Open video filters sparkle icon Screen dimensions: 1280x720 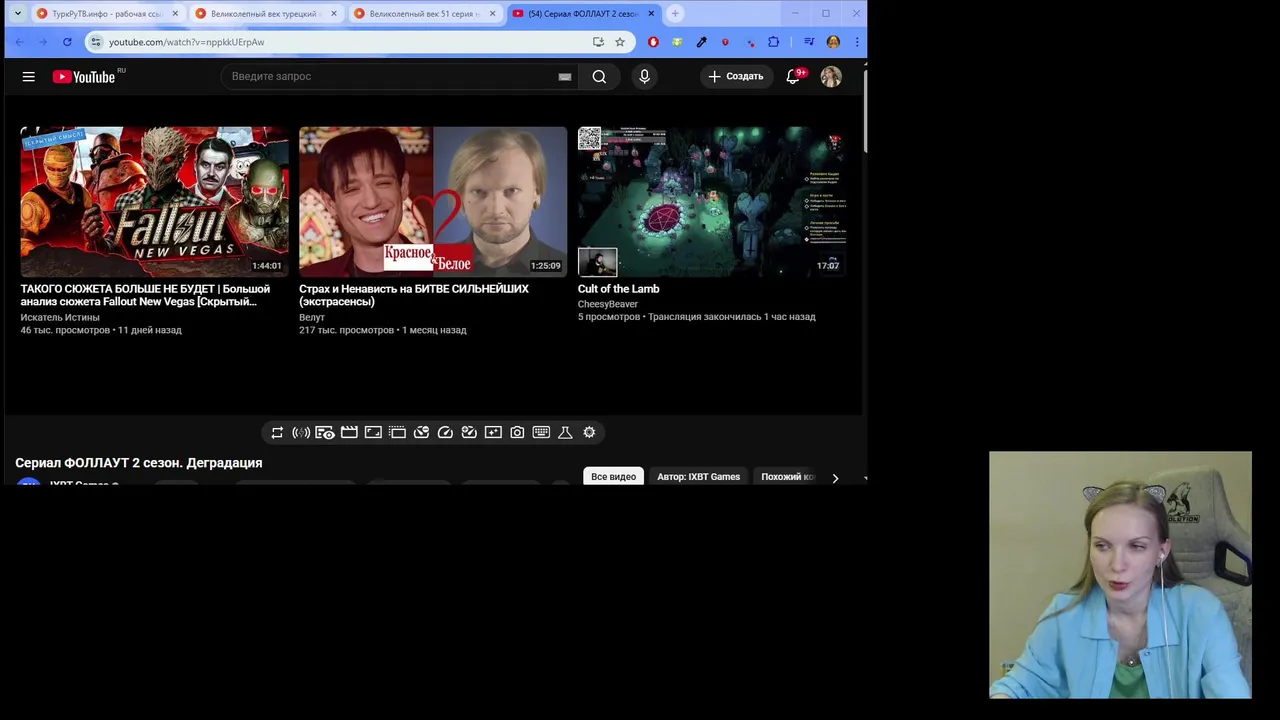(493, 432)
